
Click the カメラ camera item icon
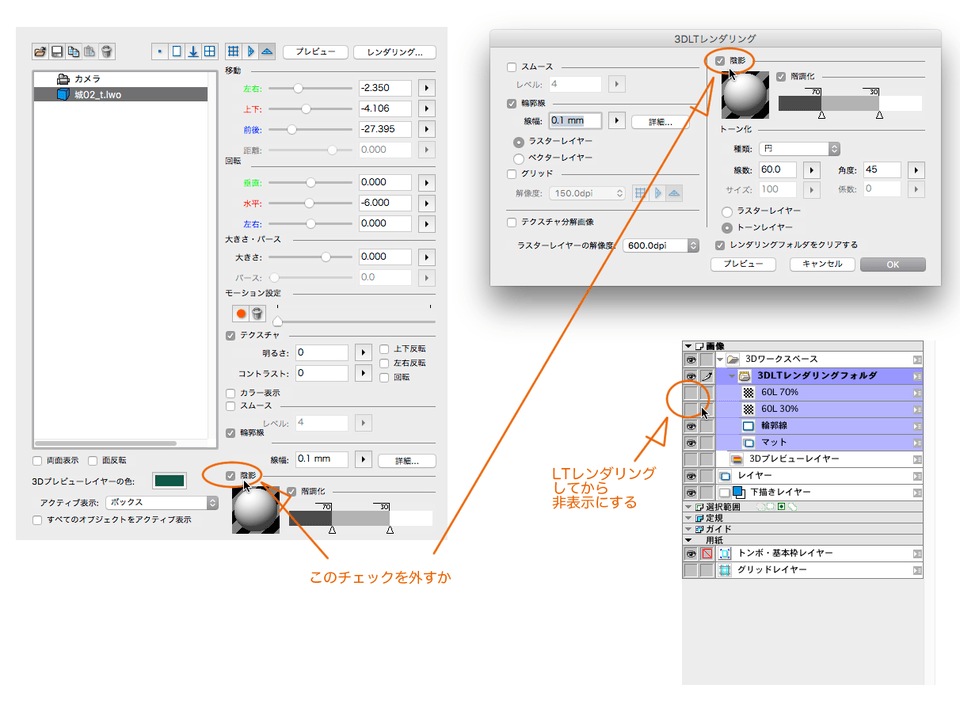coord(63,78)
